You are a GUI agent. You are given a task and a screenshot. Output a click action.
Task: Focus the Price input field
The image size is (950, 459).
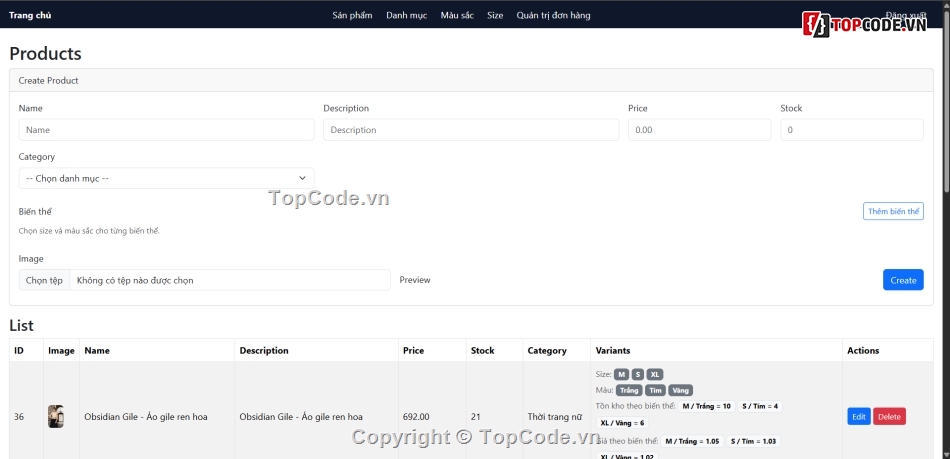(699, 130)
